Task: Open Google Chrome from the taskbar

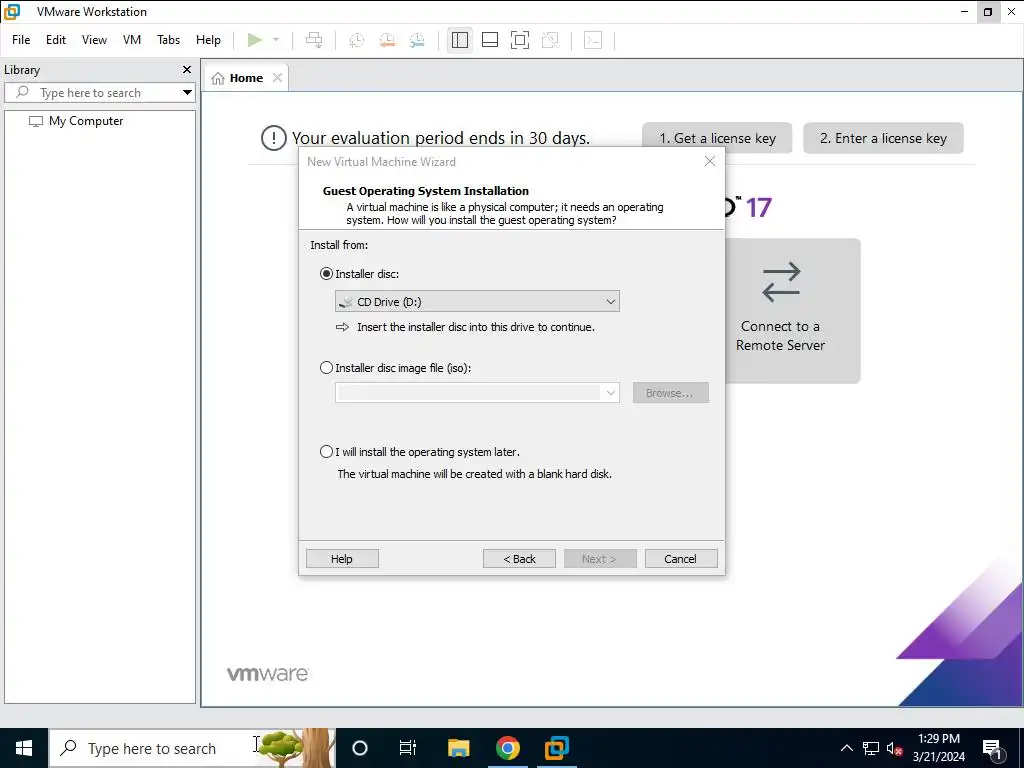Action: click(x=507, y=748)
